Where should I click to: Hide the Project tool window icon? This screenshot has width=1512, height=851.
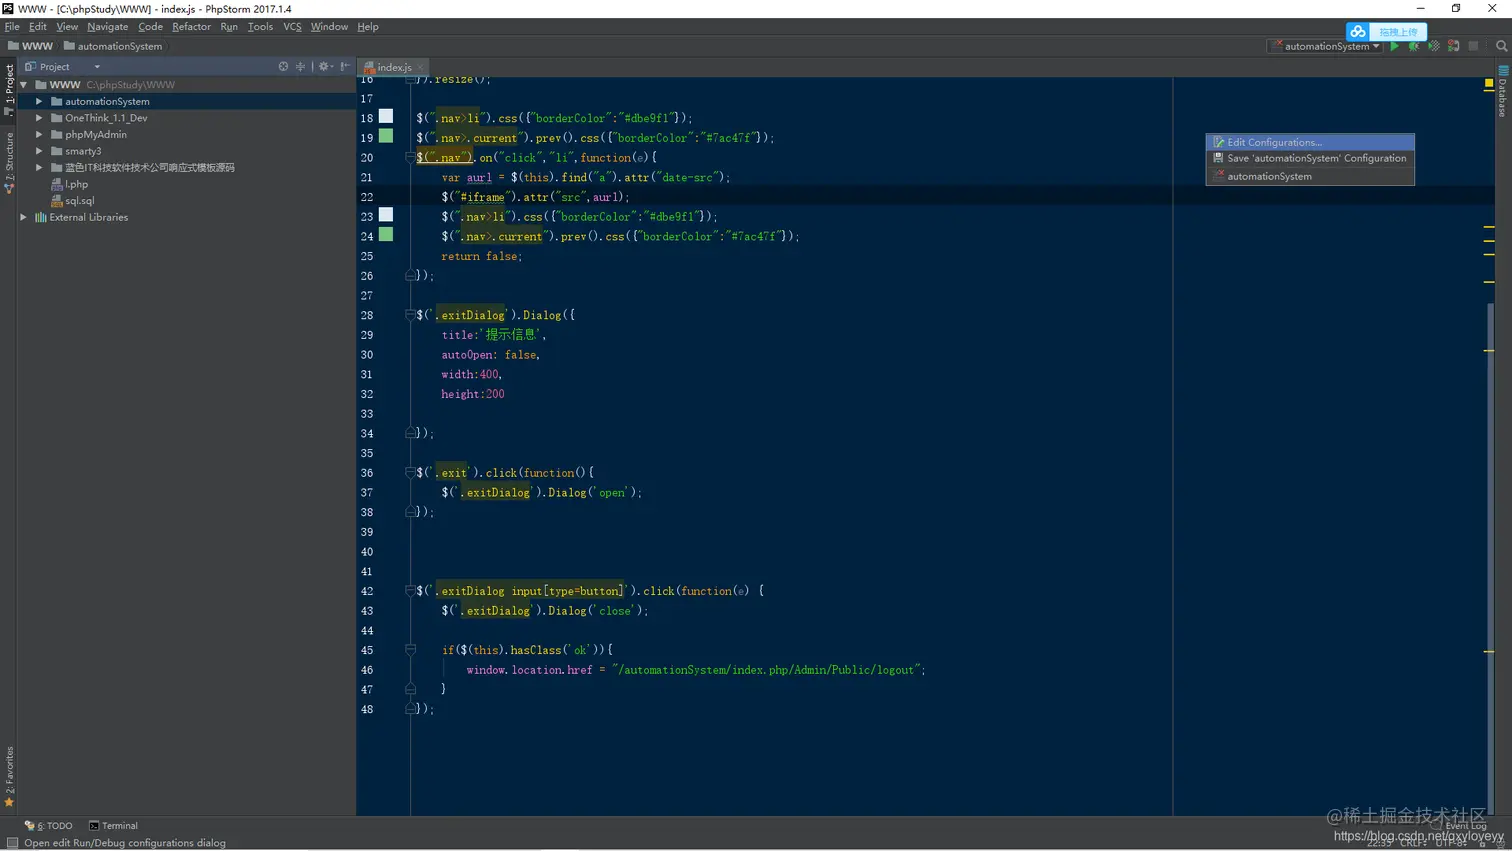click(x=345, y=66)
